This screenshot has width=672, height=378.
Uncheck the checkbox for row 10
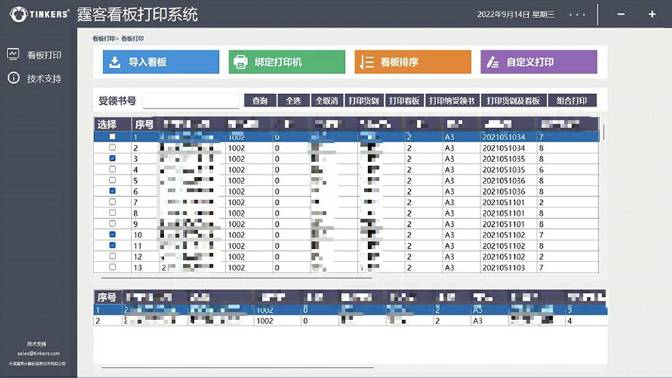point(112,234)
